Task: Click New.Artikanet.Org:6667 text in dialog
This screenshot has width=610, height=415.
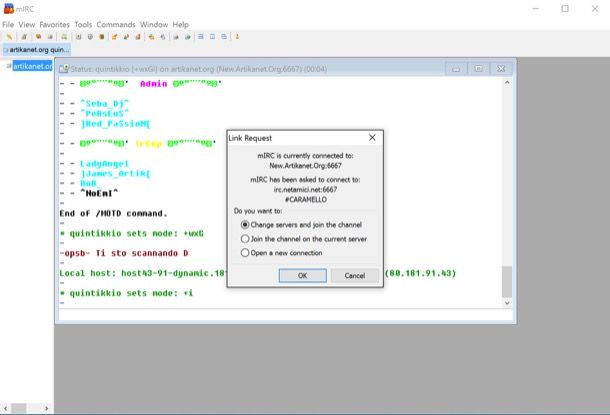Action: pos(305,165)
